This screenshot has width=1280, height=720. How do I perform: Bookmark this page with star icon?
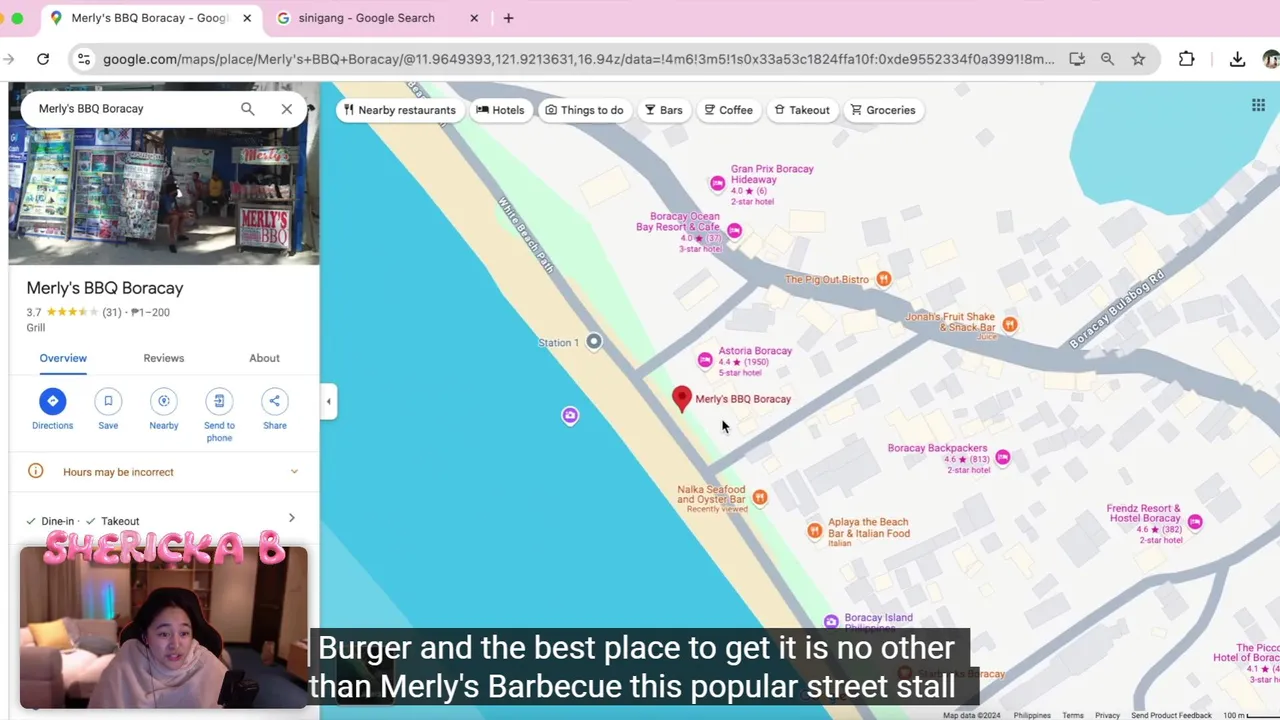pyautogui.click(x=1138, y=59)
